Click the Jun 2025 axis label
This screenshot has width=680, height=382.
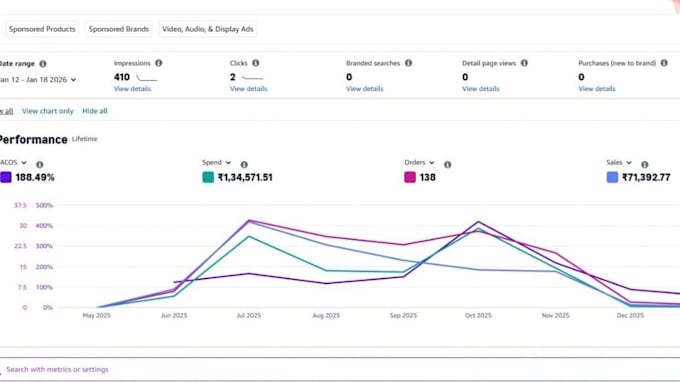[x=174, y=316]
